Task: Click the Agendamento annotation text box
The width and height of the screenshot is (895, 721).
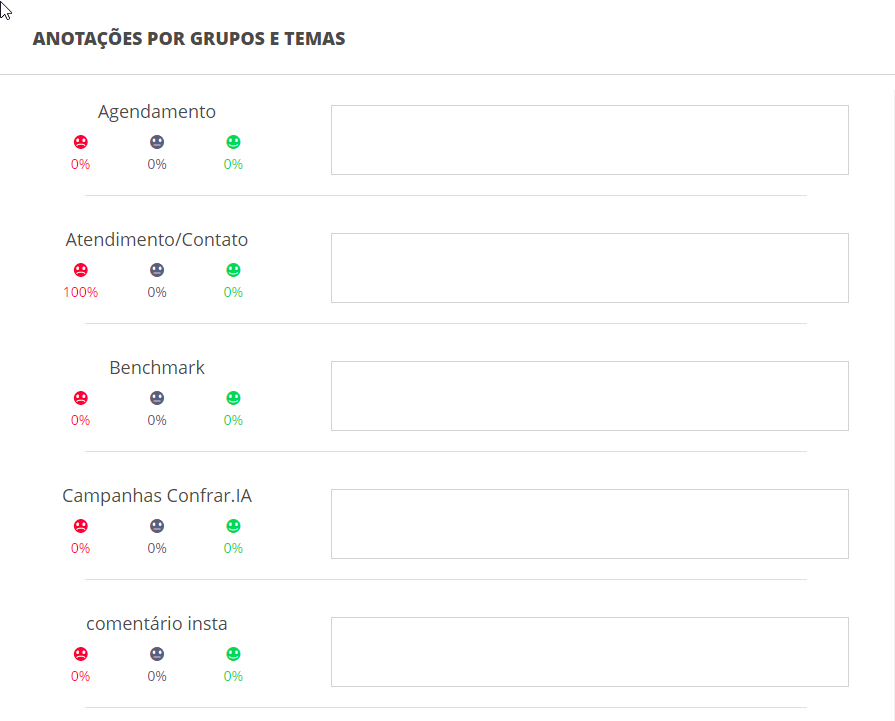Action: click(589, 140)
